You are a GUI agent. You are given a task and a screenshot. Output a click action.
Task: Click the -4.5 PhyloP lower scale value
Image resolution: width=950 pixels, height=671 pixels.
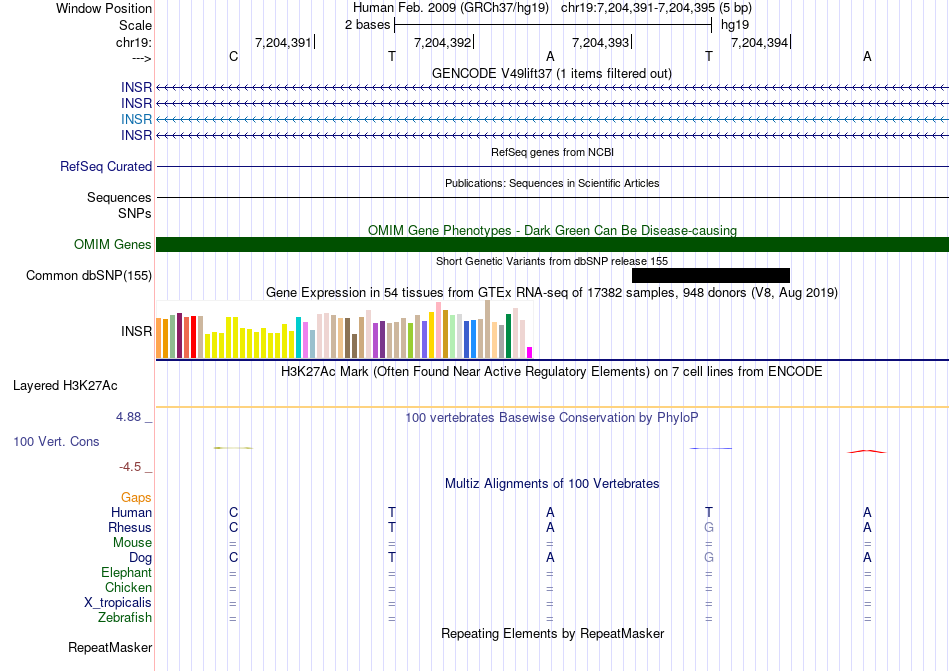(130, 466)
